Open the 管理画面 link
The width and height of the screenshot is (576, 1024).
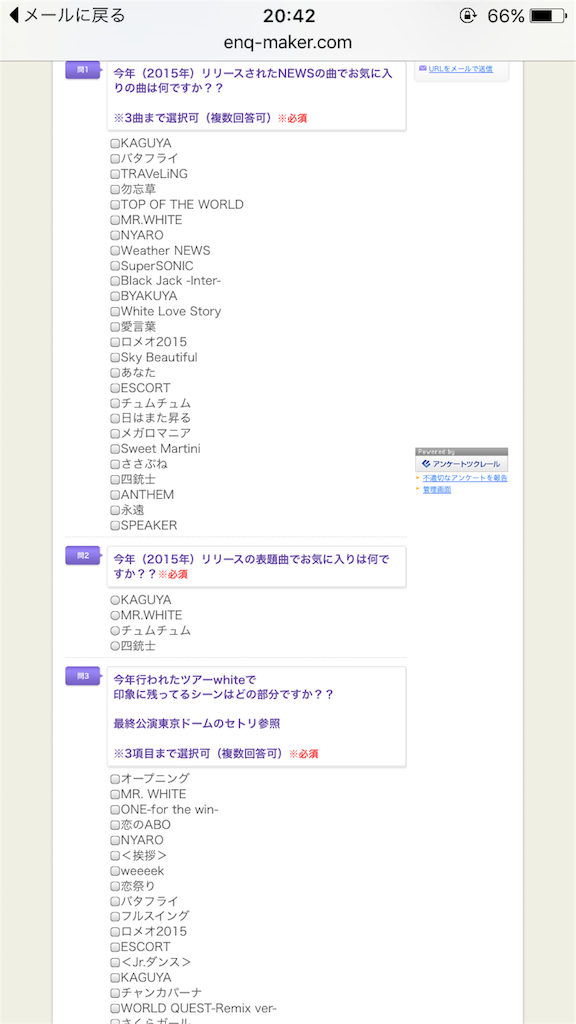coord(436,490)
